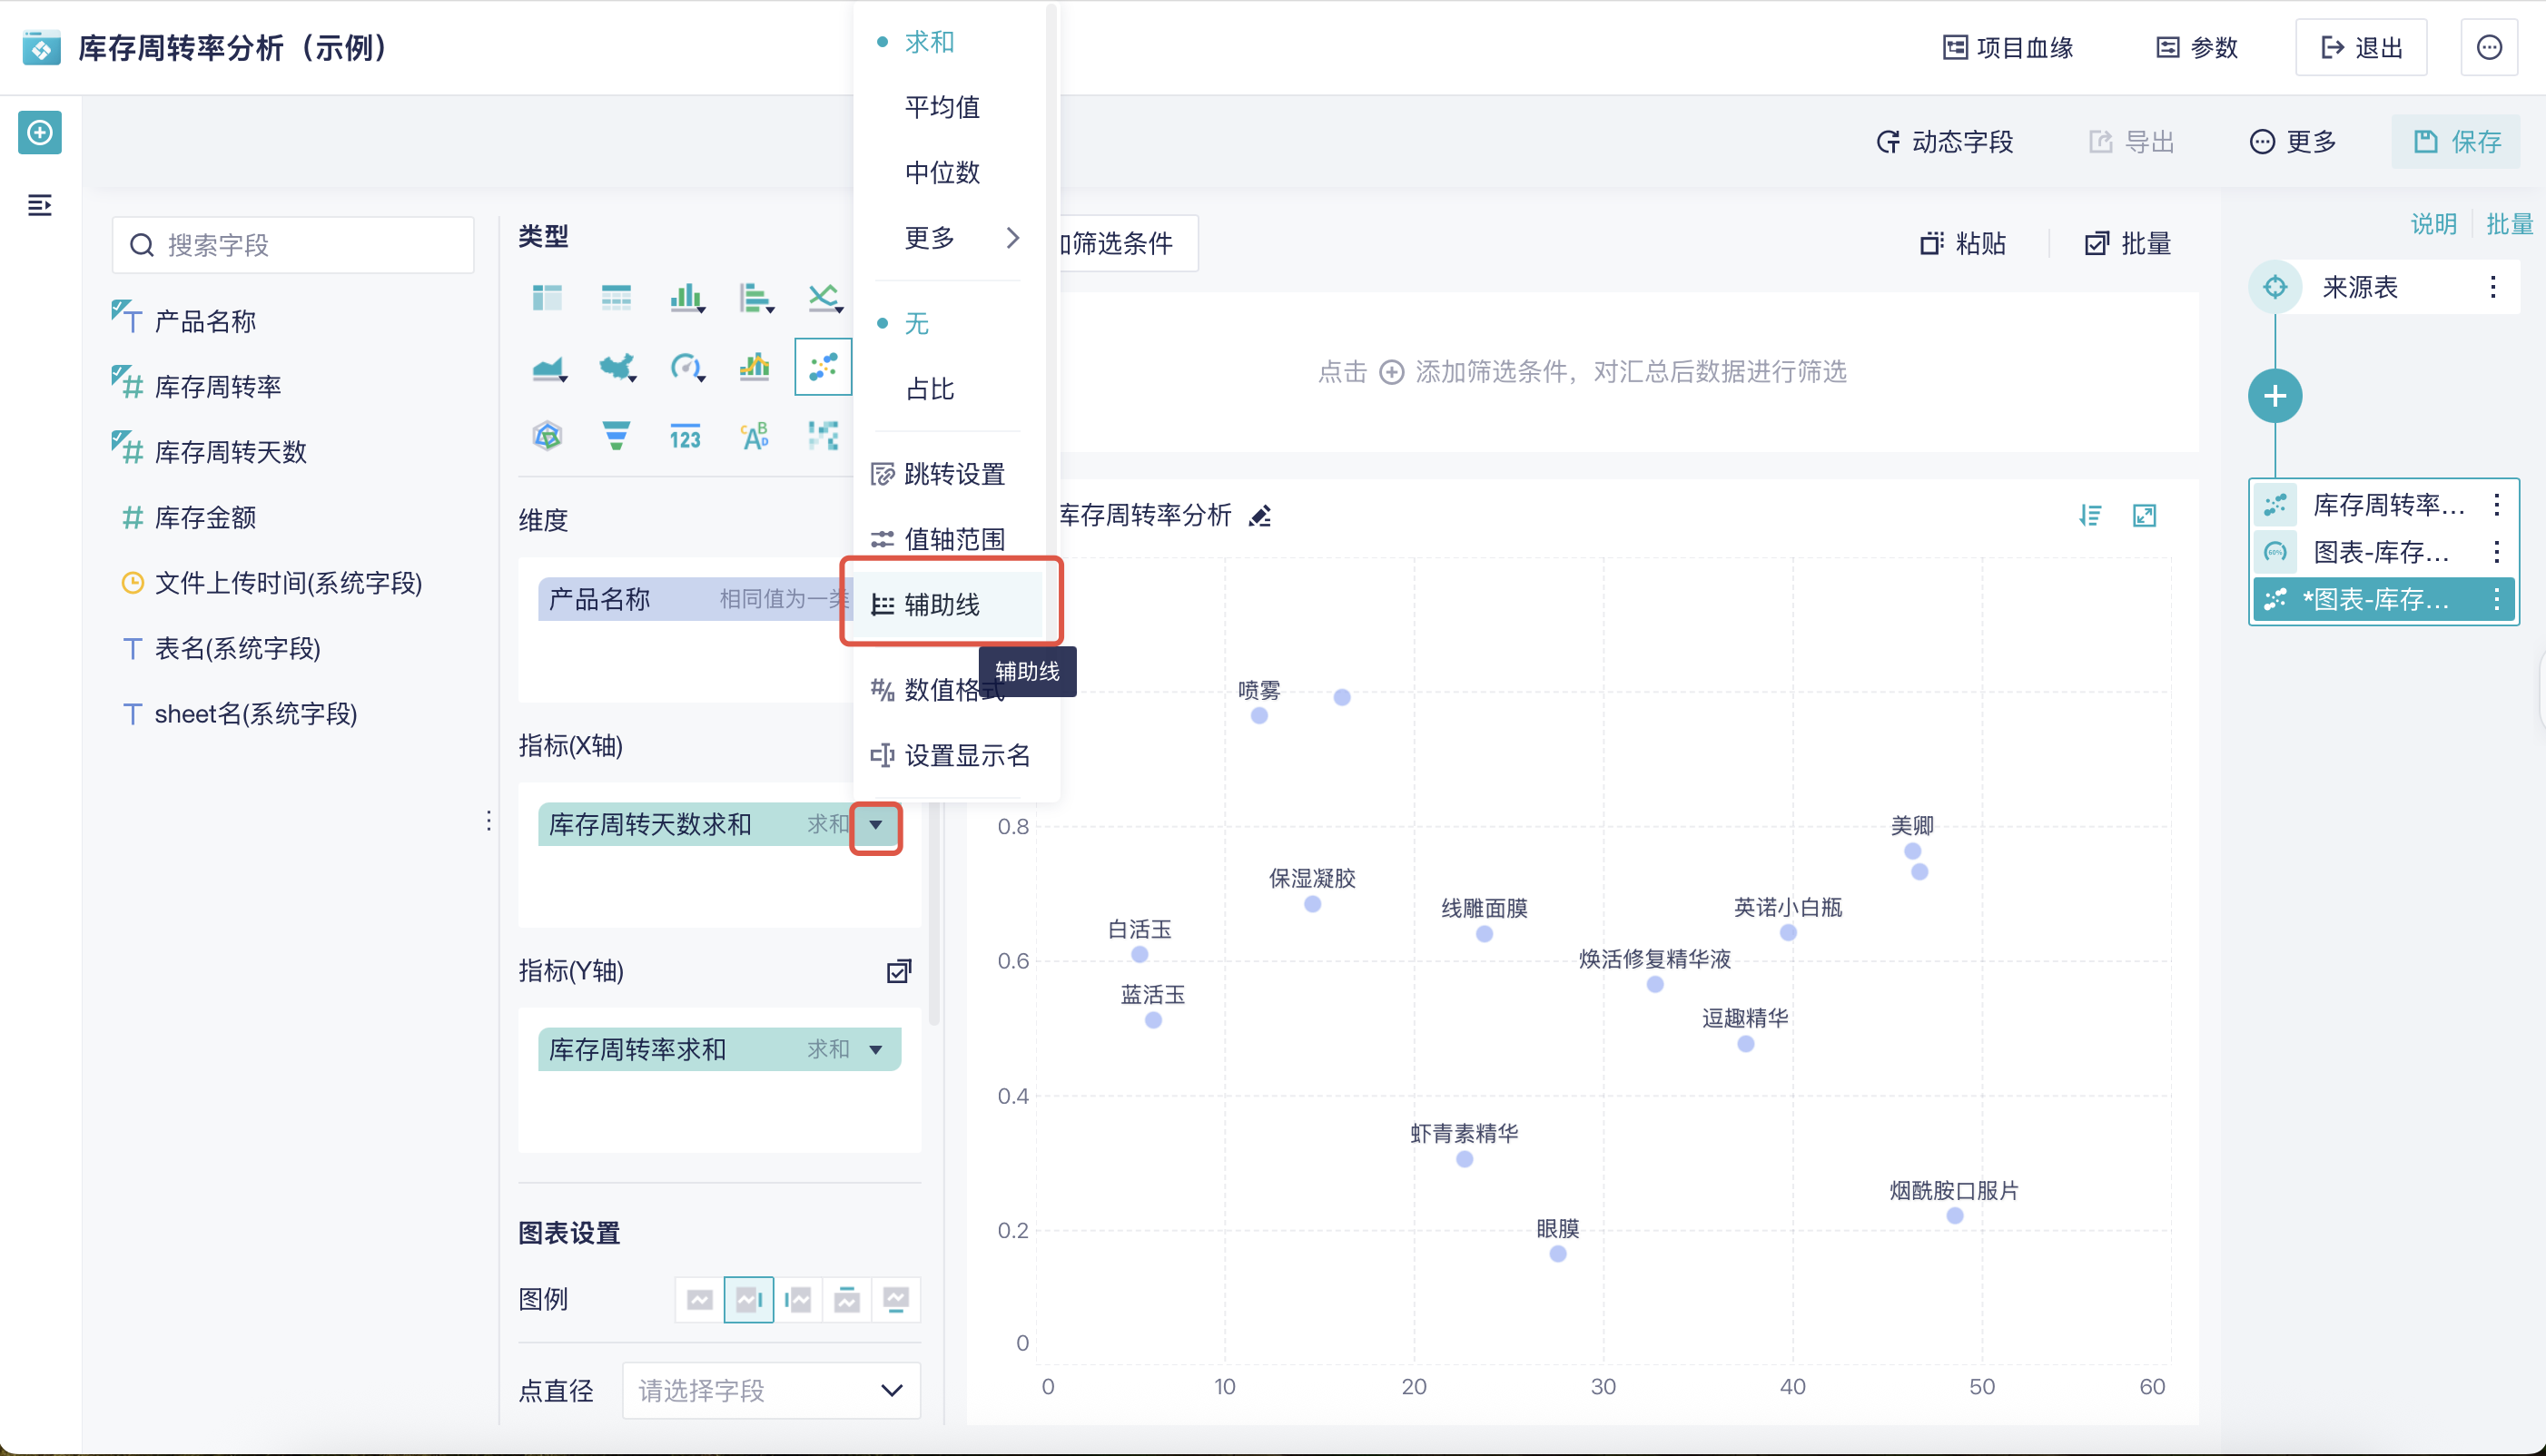The image size is (2546, 1456).
Task: Choose the word cloud CAB chart type
Action: [x=755, y=435]
